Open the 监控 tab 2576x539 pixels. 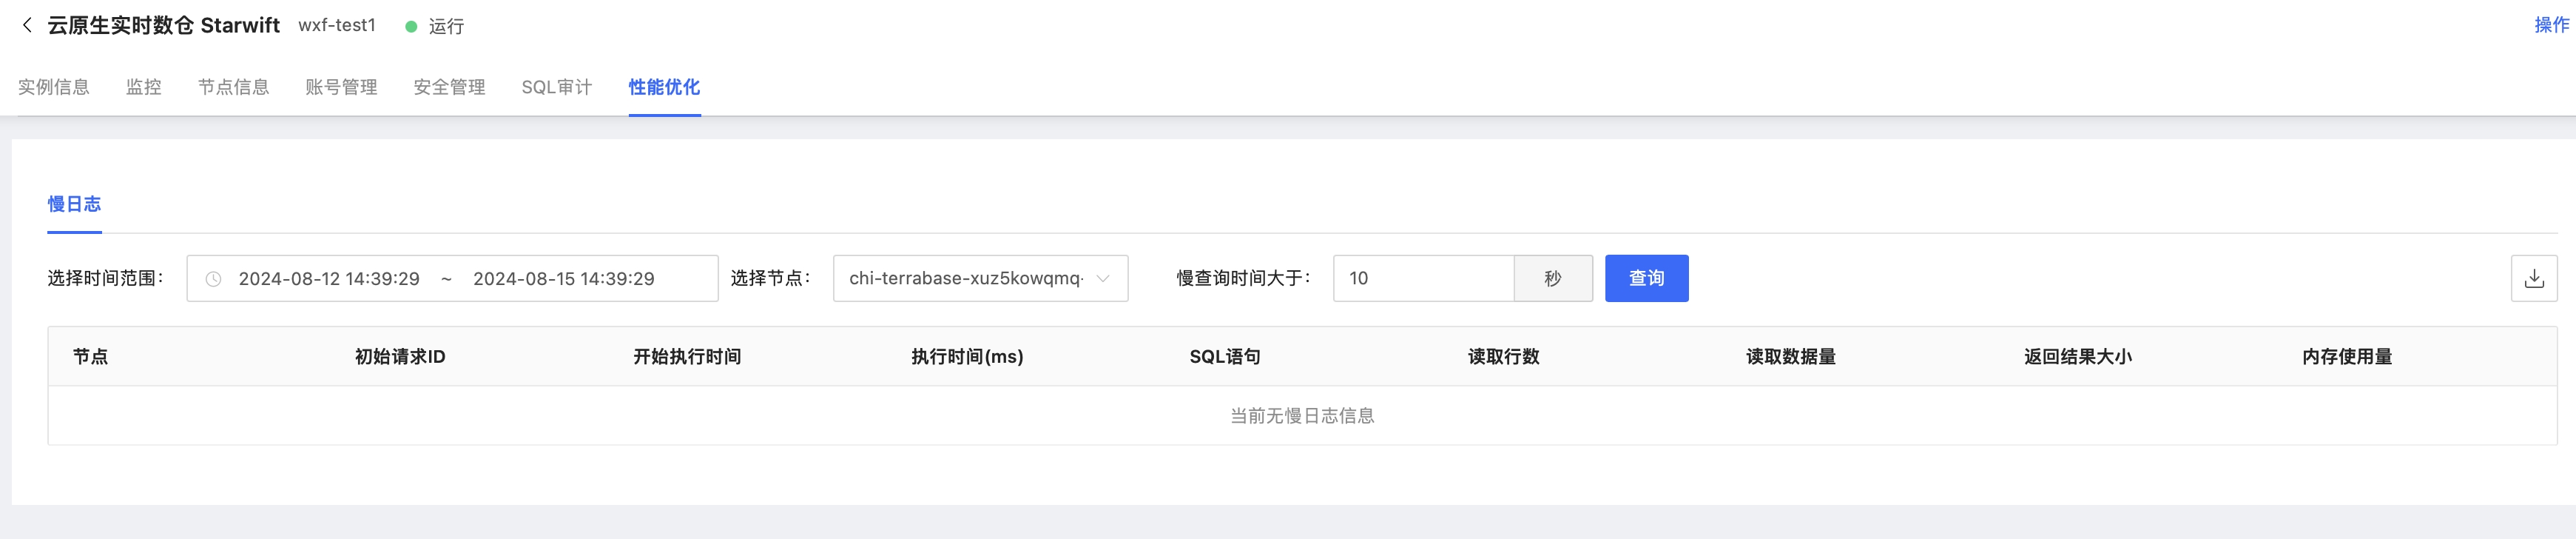pyautogui.click(x=144, y=87)
